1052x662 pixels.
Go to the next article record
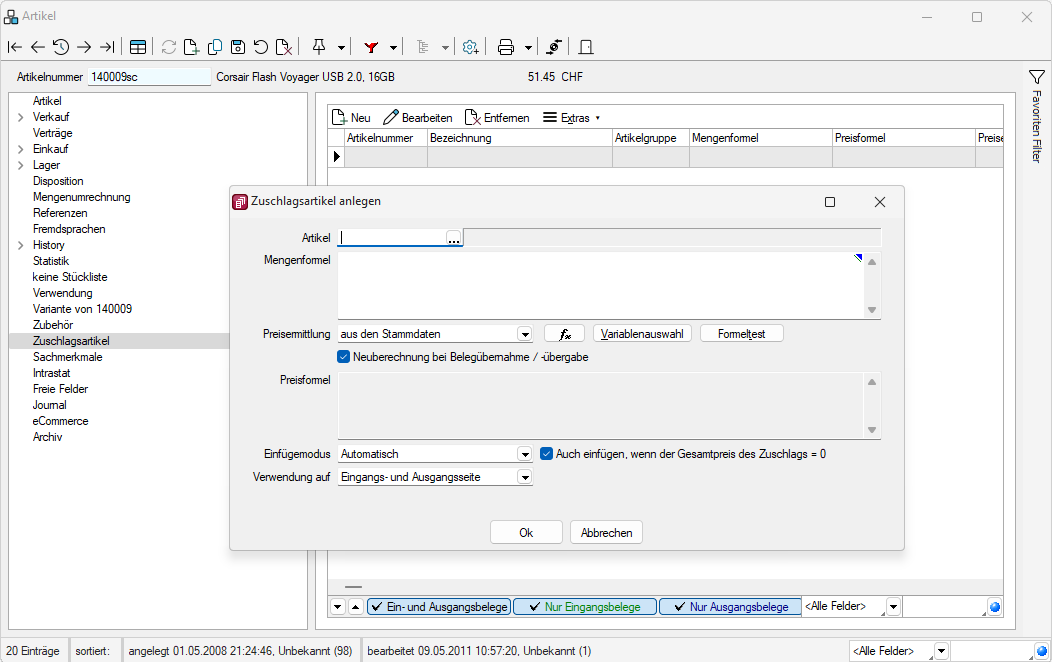pos(84,47)
